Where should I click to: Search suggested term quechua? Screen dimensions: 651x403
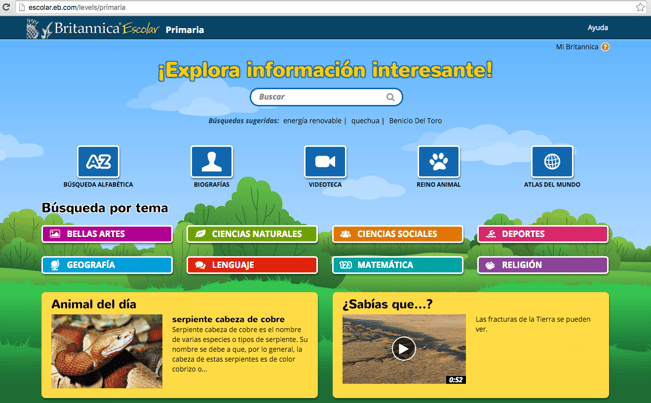click(x=365, y=121)
